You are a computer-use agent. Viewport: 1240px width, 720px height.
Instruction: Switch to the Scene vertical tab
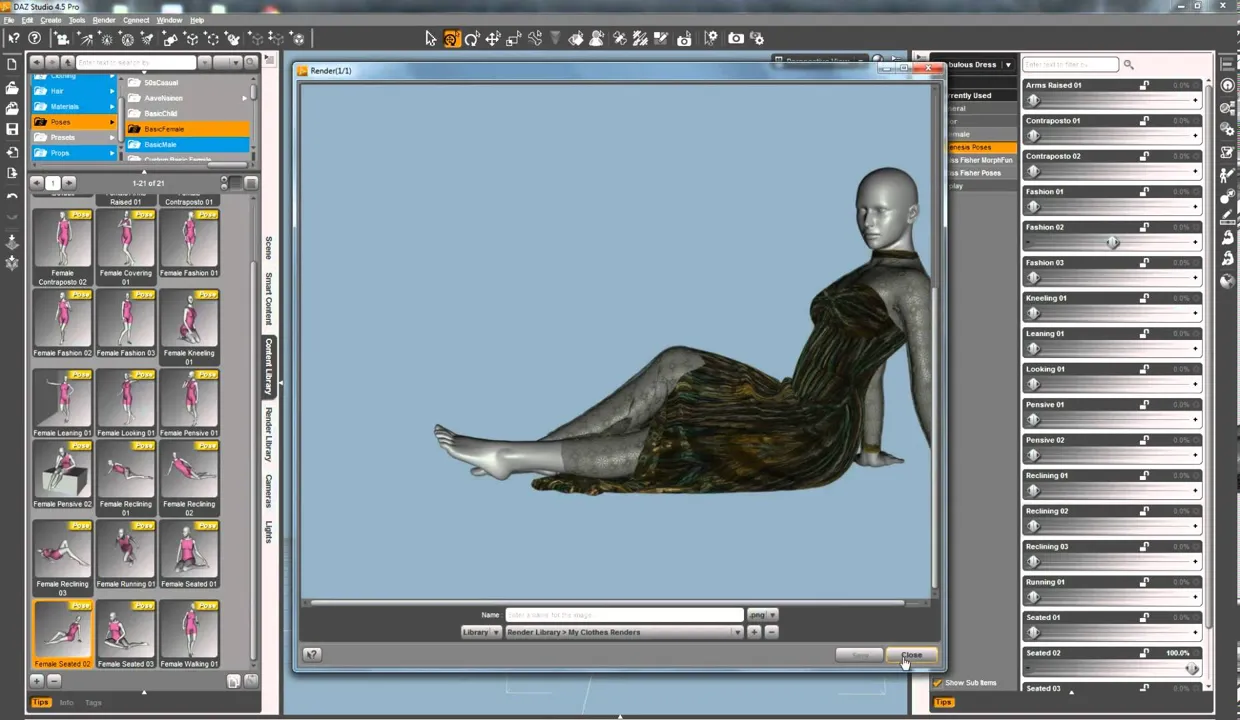(x=268, y=248)
